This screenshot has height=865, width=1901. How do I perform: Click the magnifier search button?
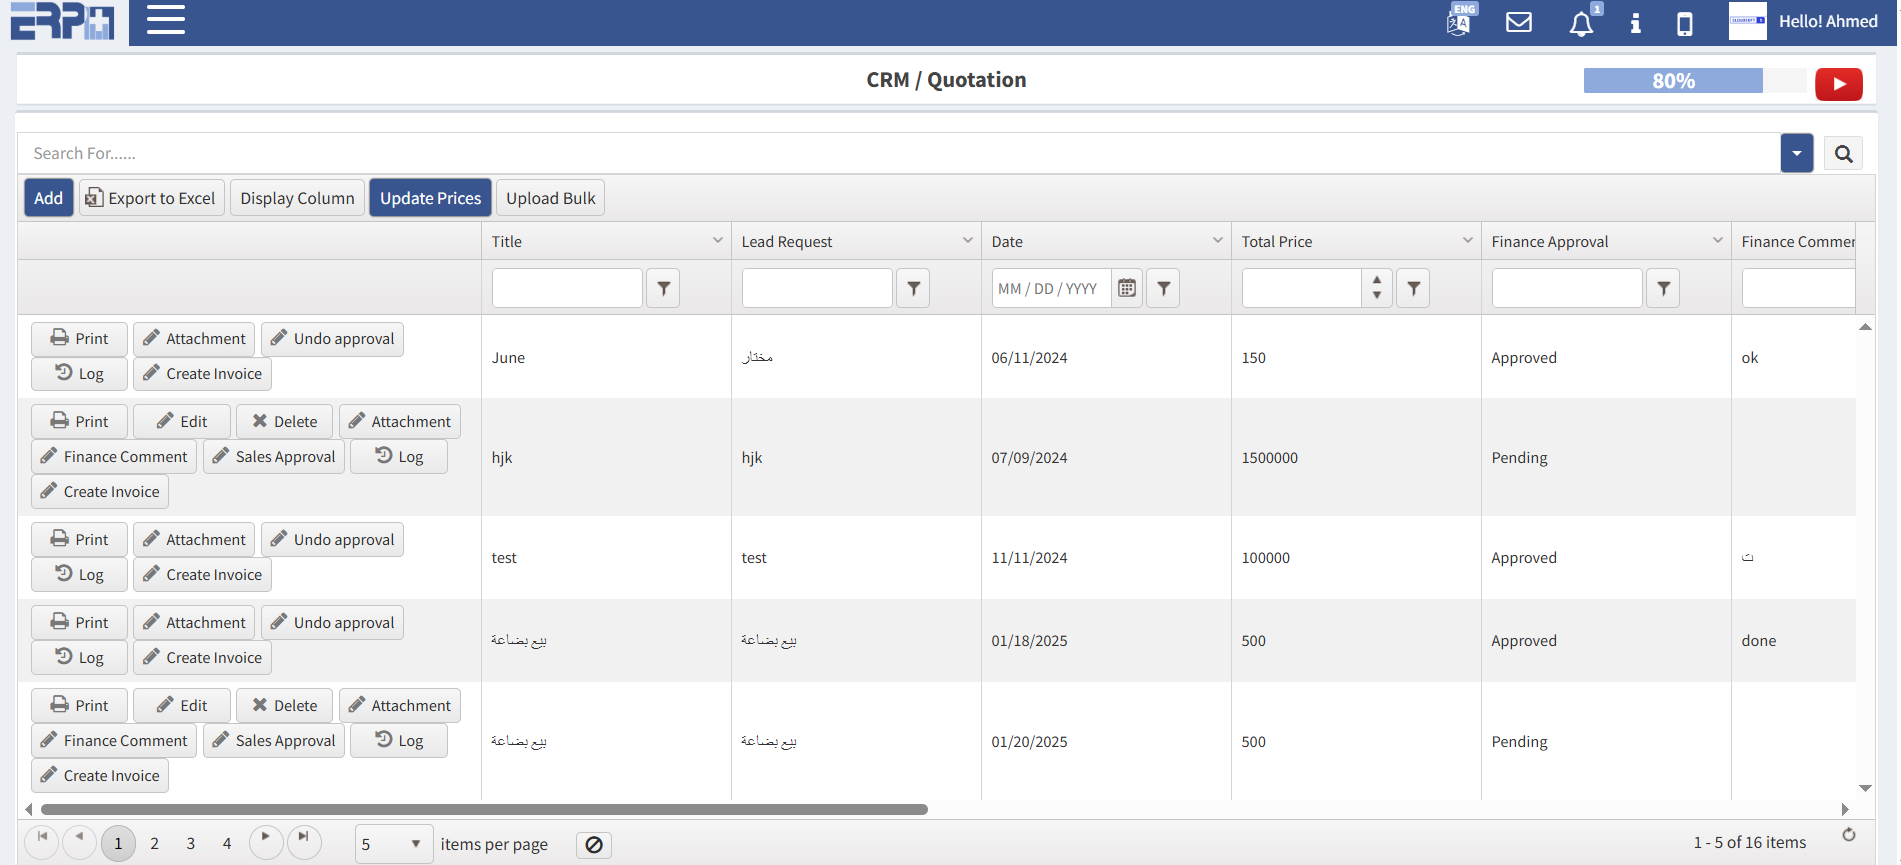pyautogui.click(x=1843, y=154)
